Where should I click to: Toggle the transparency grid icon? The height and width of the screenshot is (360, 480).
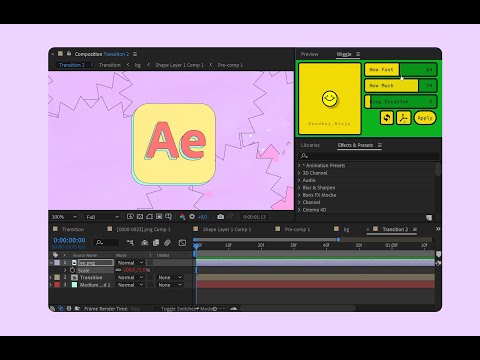(140, 217)
